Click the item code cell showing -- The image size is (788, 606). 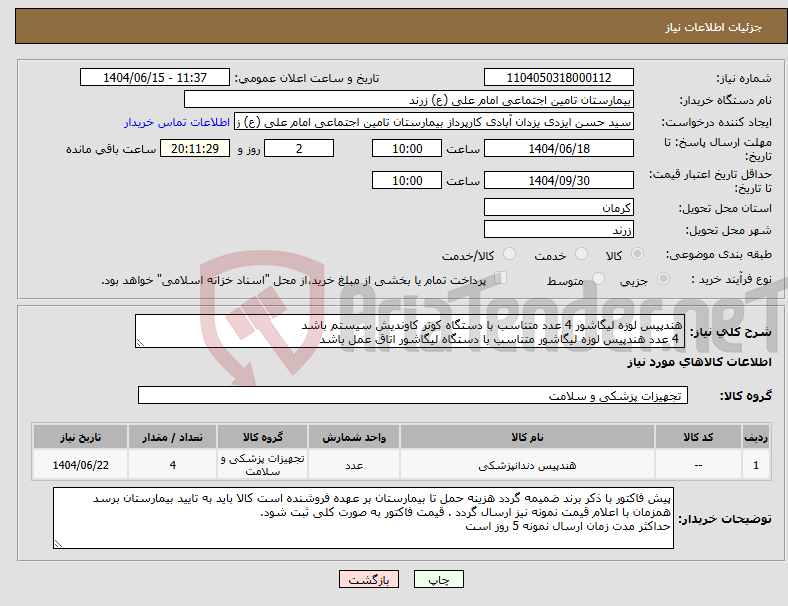click(x=698, y=465)
